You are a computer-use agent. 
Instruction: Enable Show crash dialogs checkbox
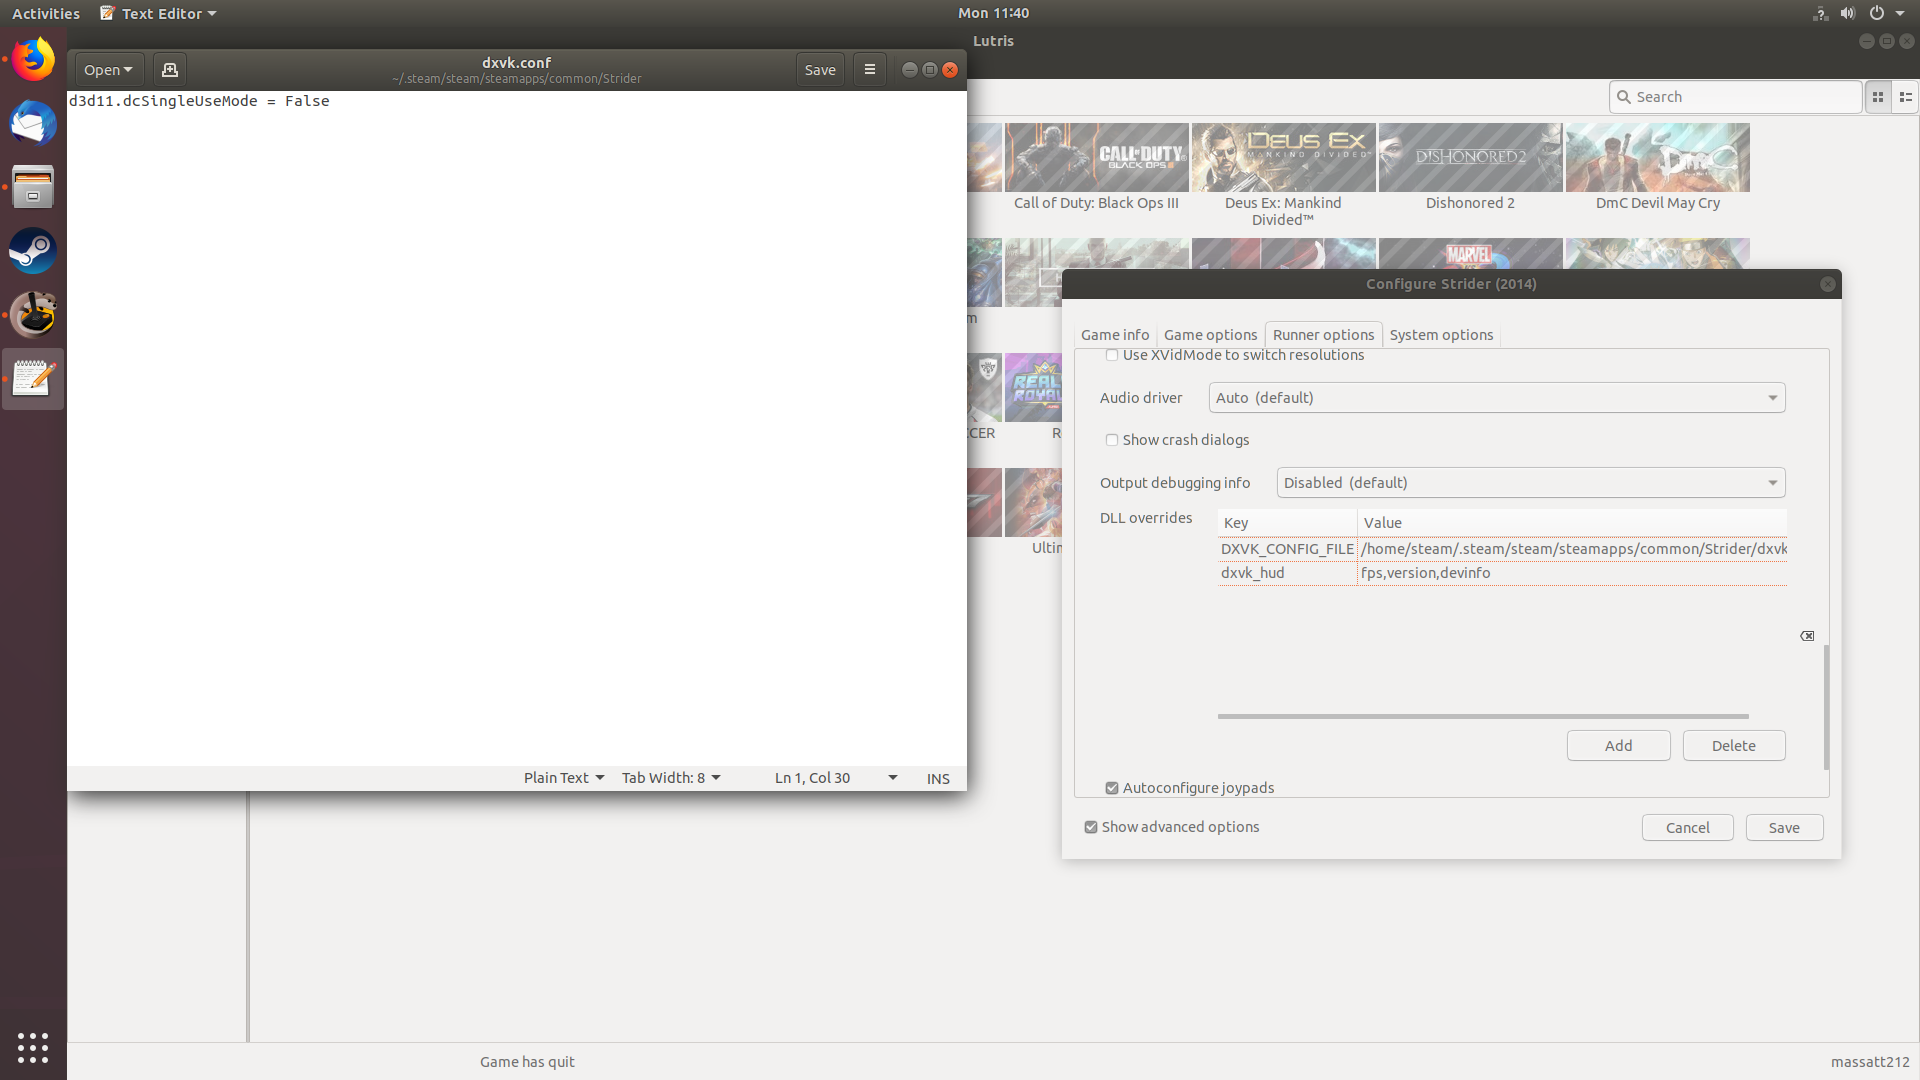point(1111,440)
